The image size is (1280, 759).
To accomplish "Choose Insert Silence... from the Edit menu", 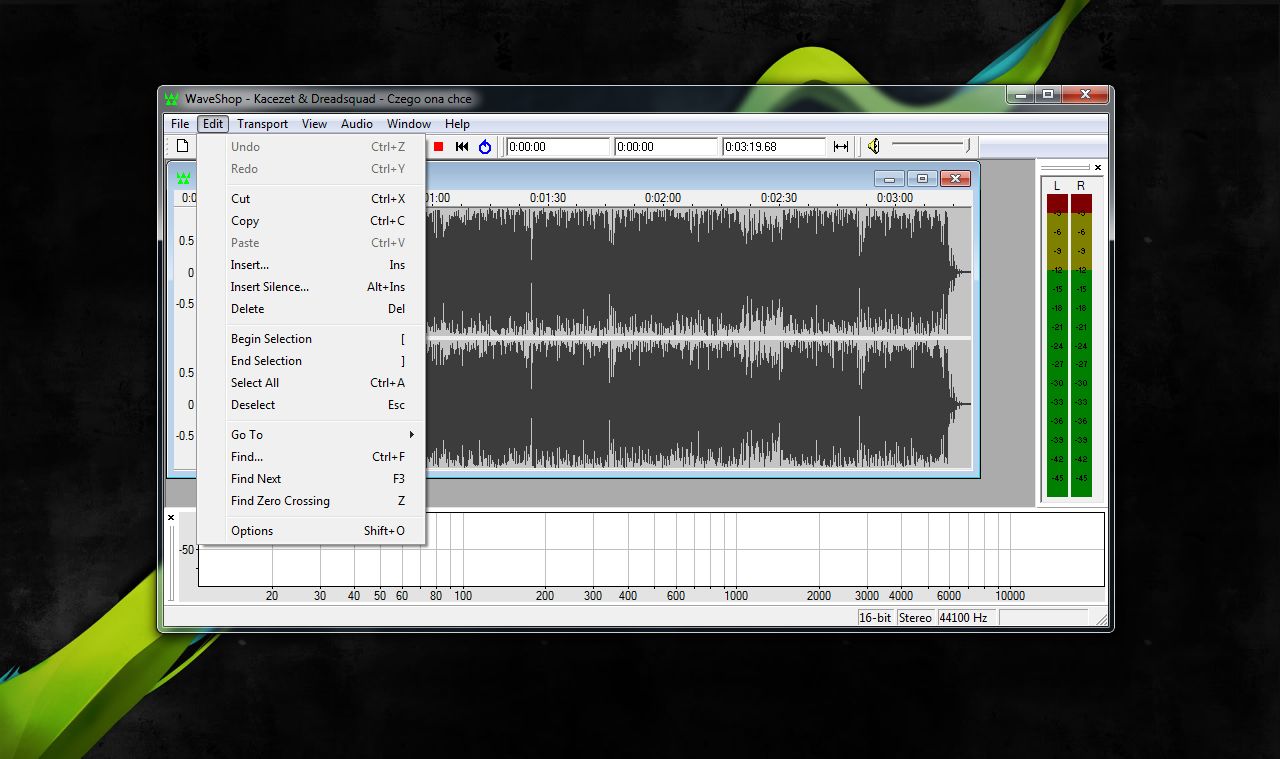I will pos(311,287).
